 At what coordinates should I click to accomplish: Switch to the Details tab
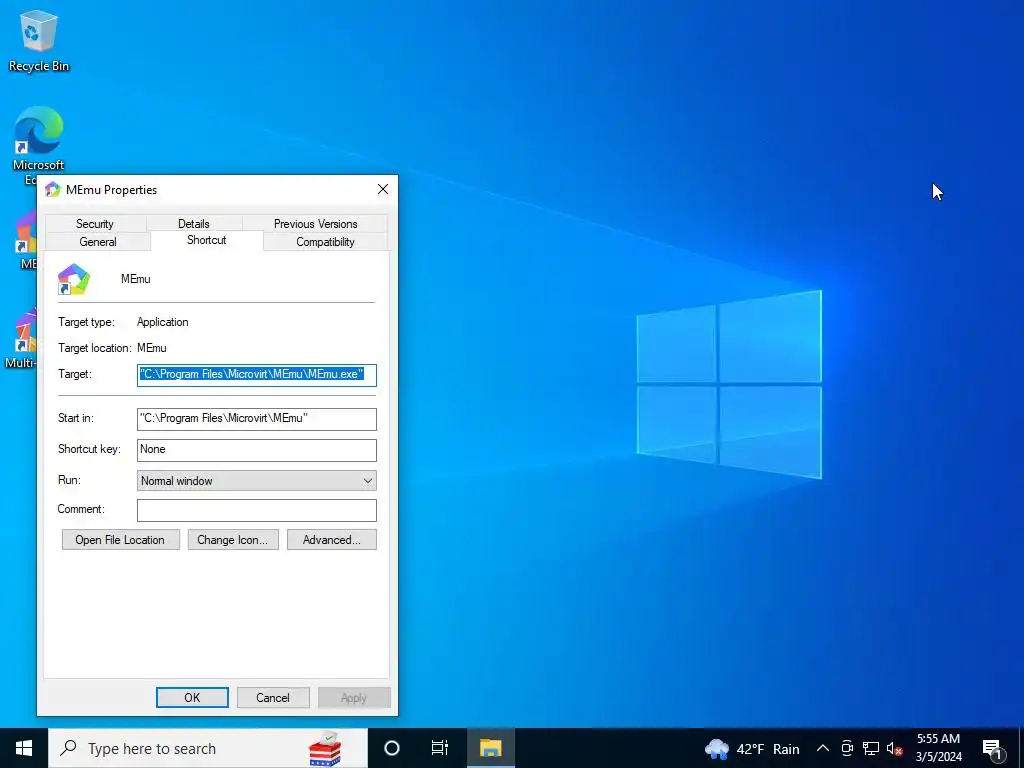(194, 224)
